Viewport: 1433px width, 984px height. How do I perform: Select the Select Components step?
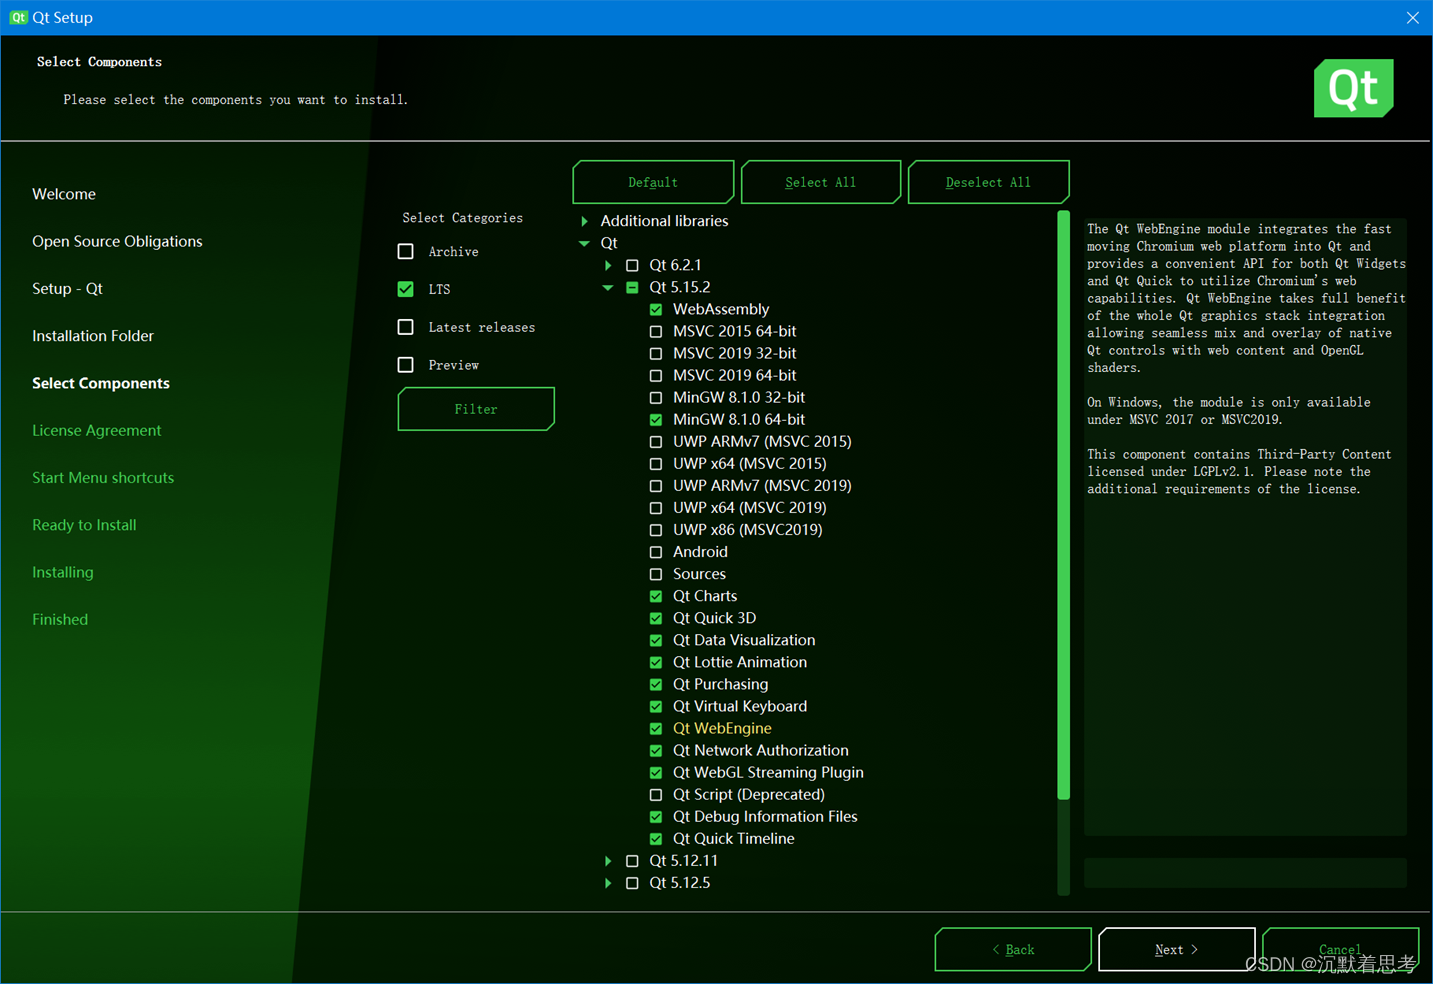101,383
